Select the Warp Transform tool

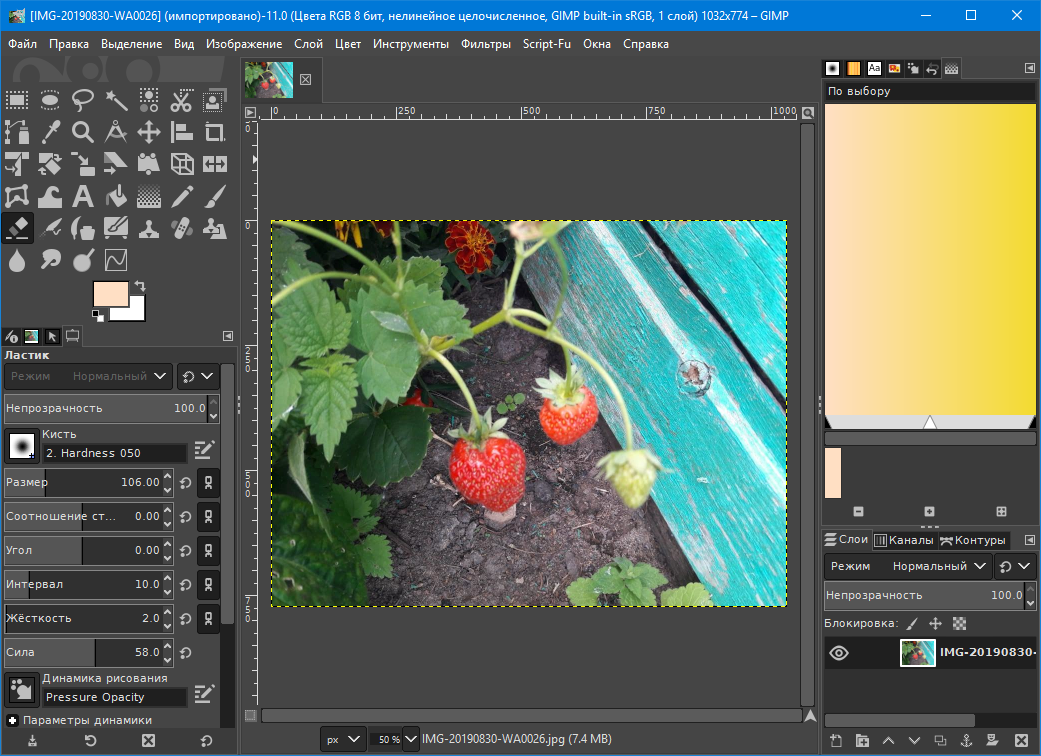point(50,196)
